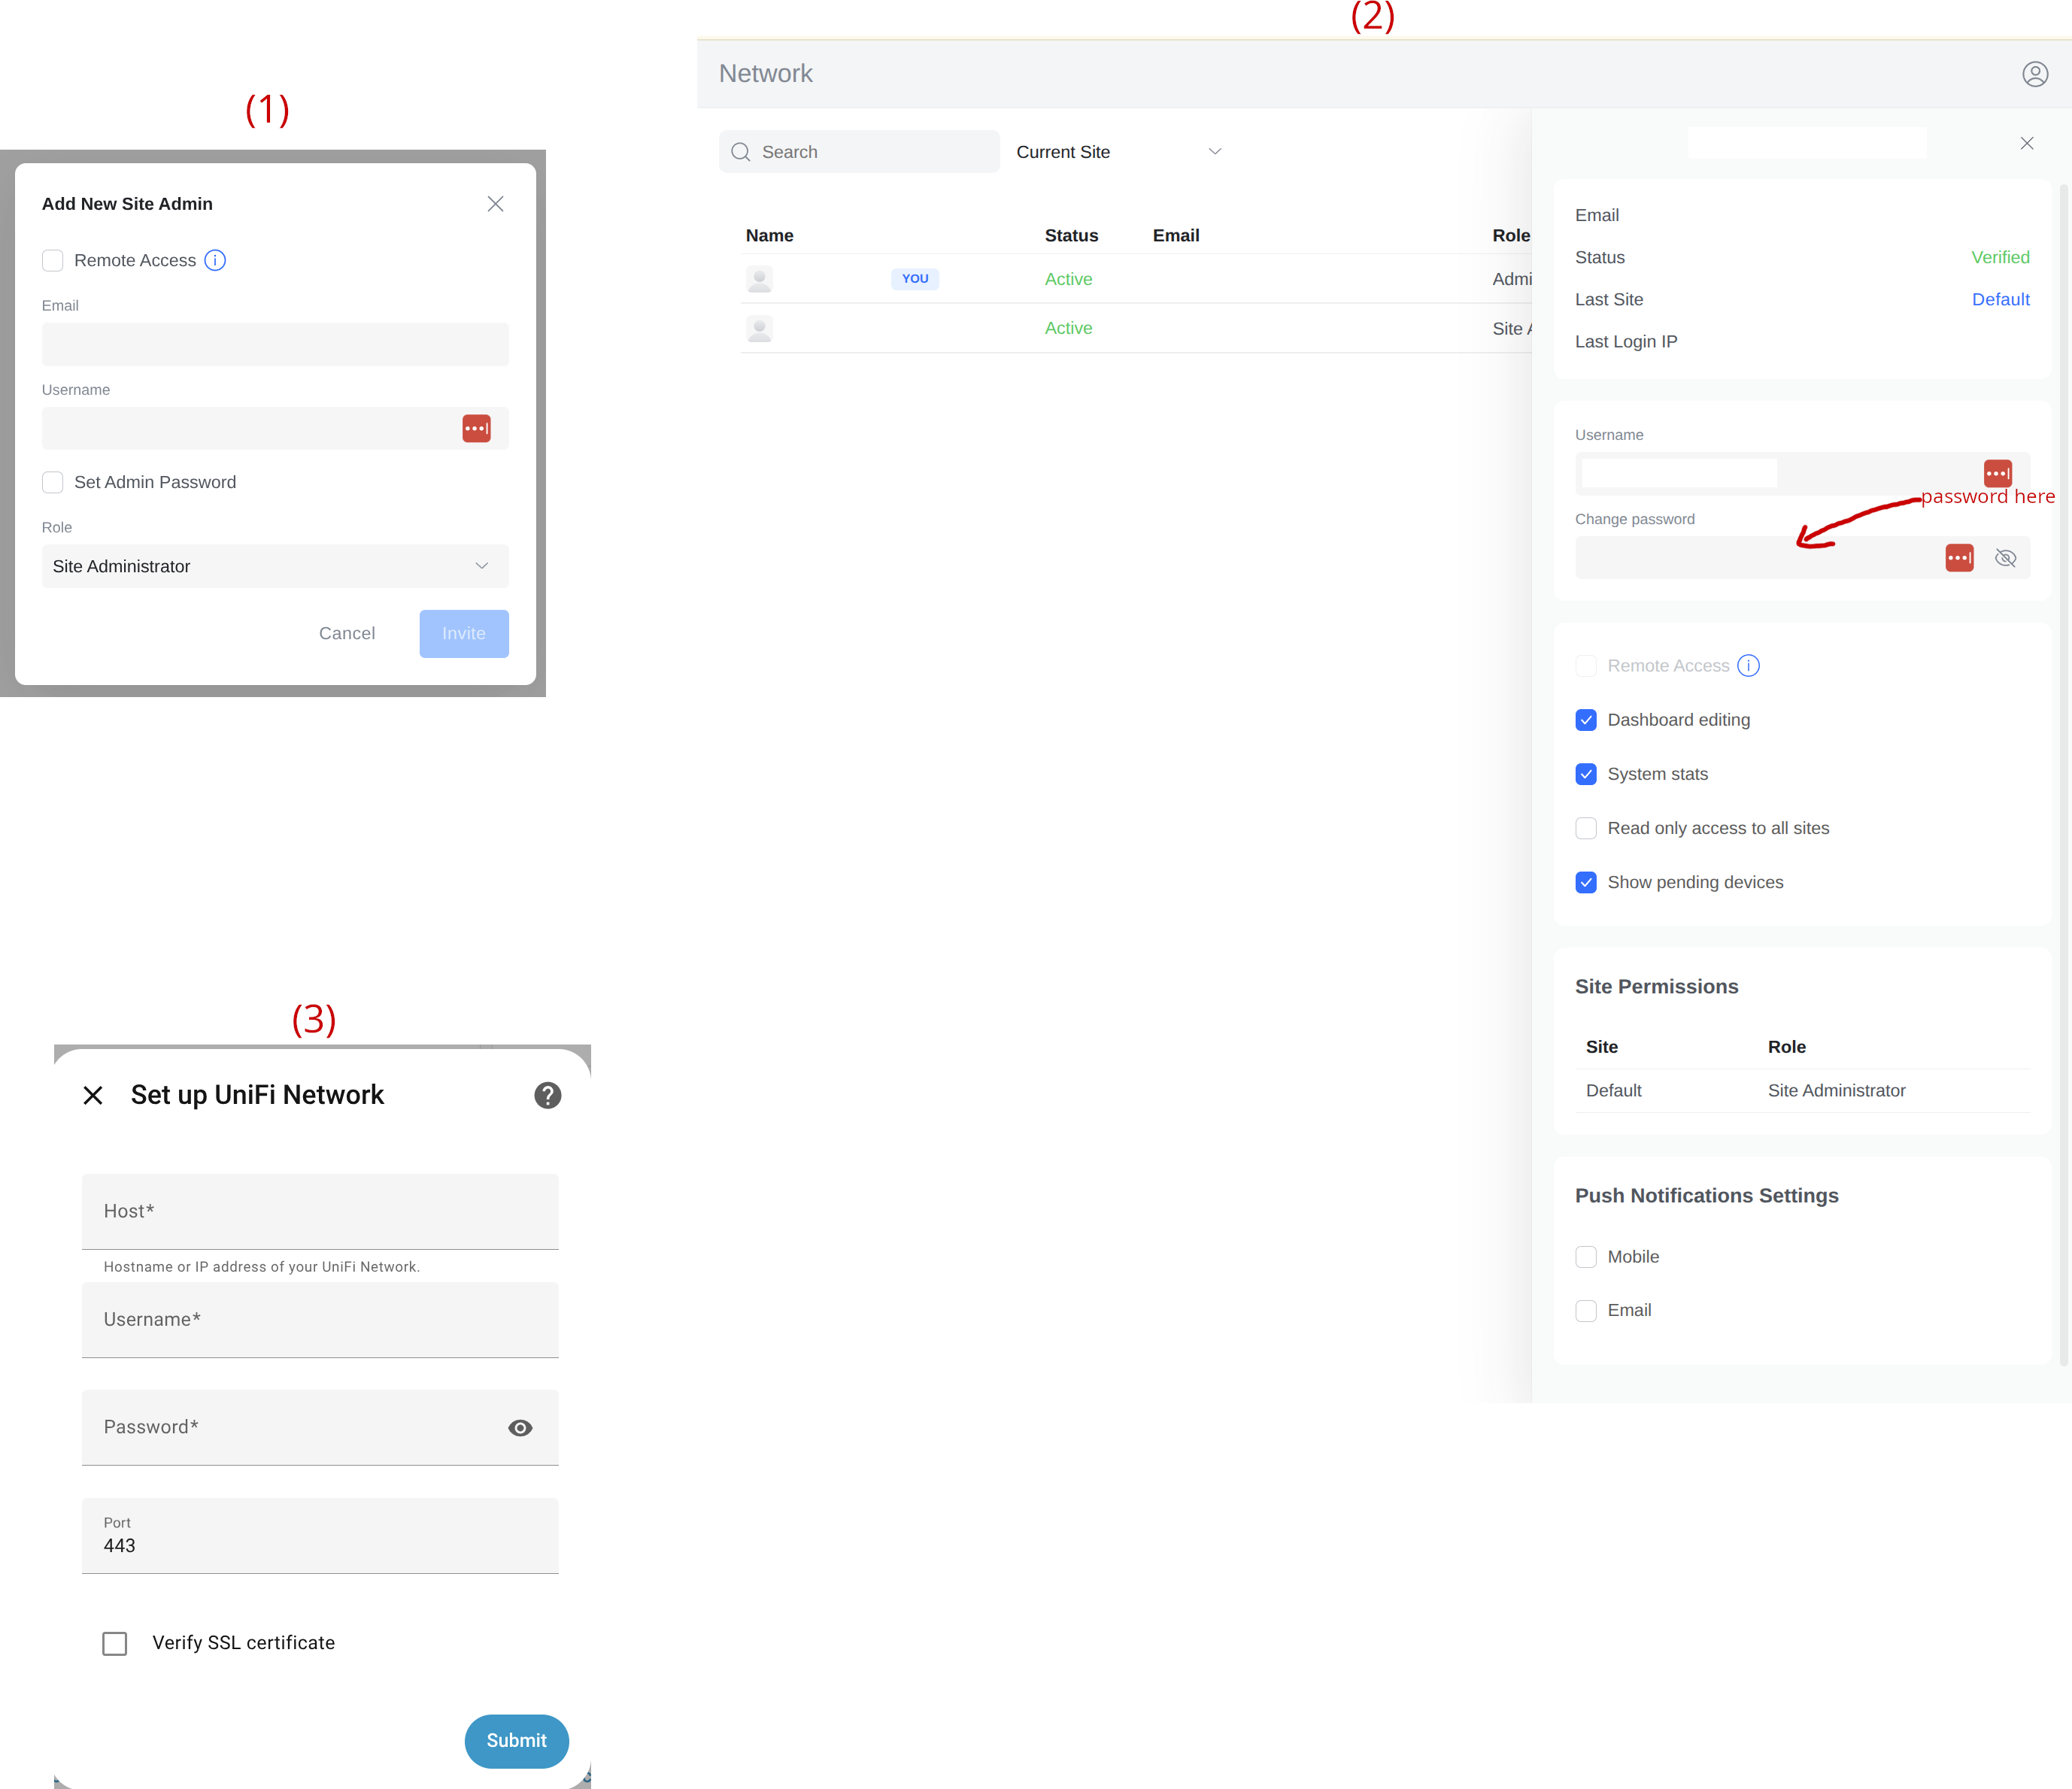Click the Default last site link
Screen dimensions: 2072x1789
(2000, 299)
